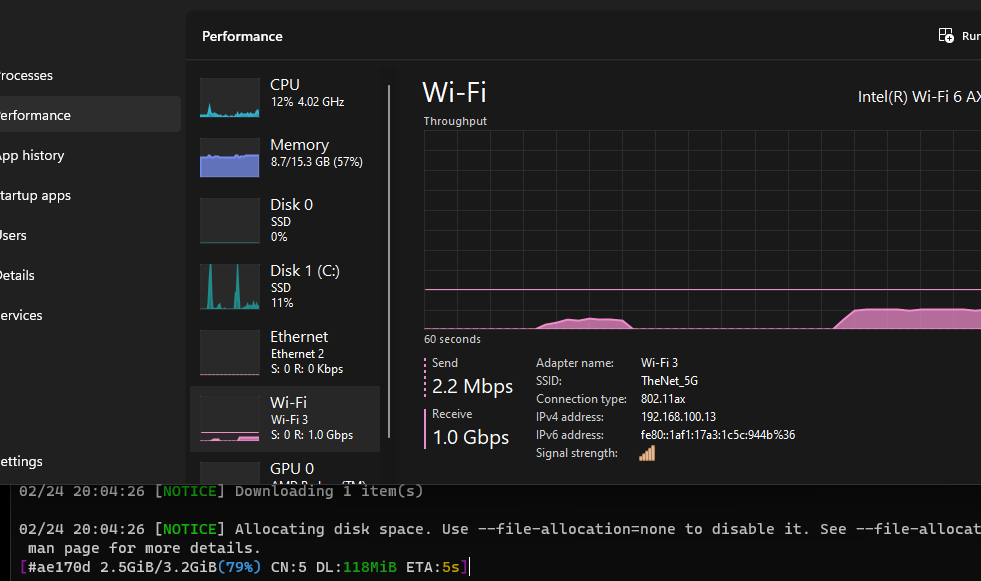981x581 pixels.
Task: Open the Disk 1 (C:) activity thumbnail
Action: coord(229,287)
